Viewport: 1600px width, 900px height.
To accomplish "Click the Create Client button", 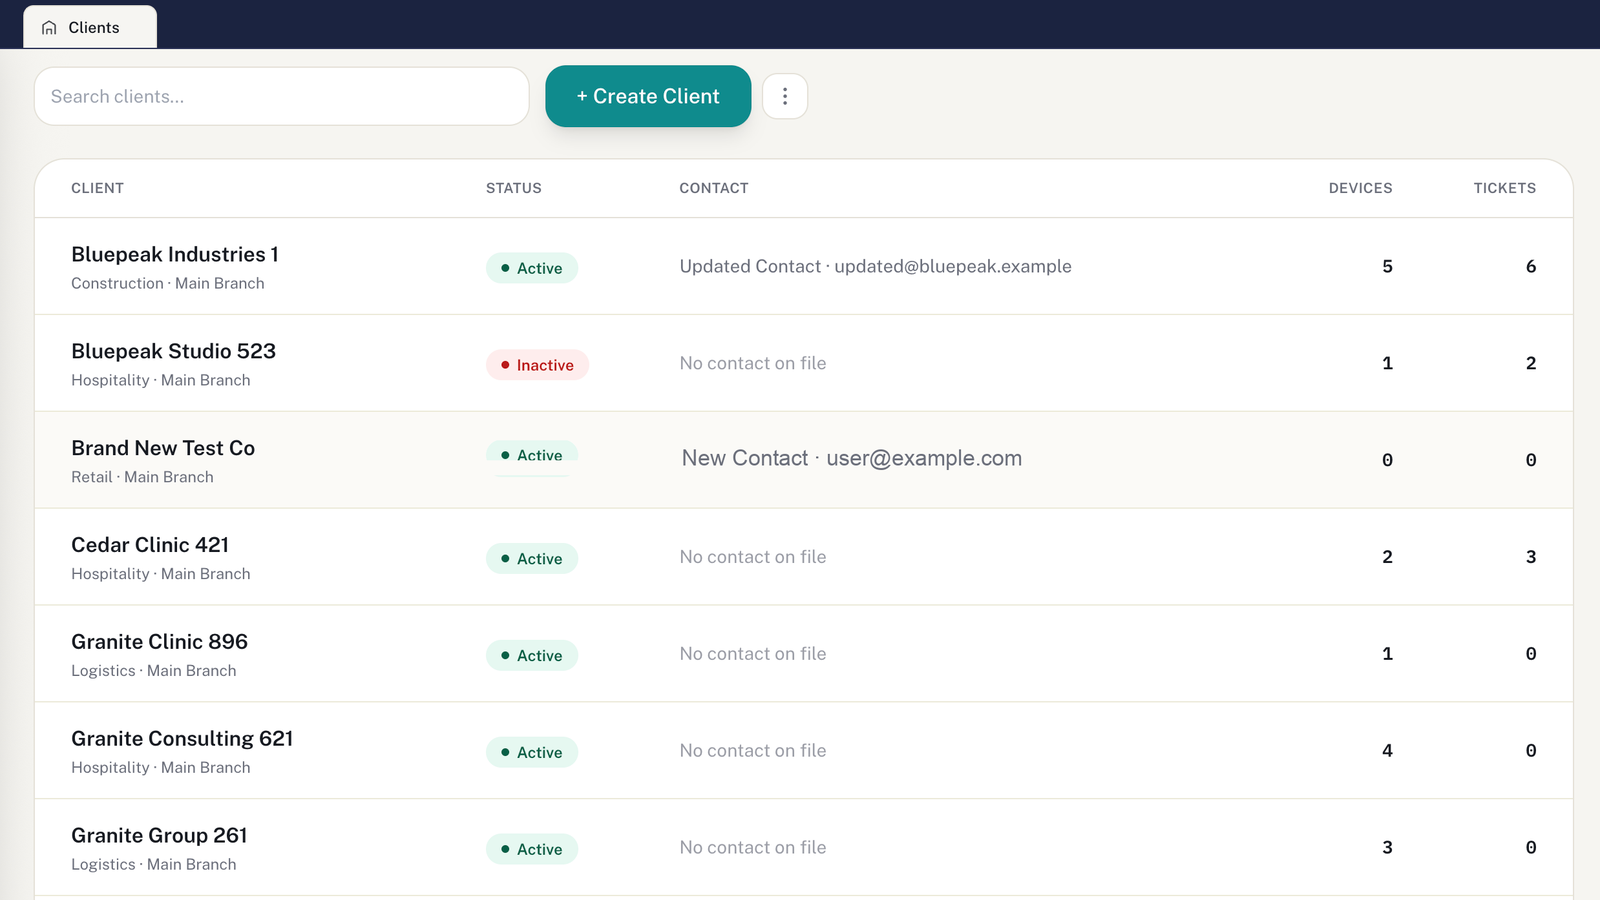I will click(648, 96).
